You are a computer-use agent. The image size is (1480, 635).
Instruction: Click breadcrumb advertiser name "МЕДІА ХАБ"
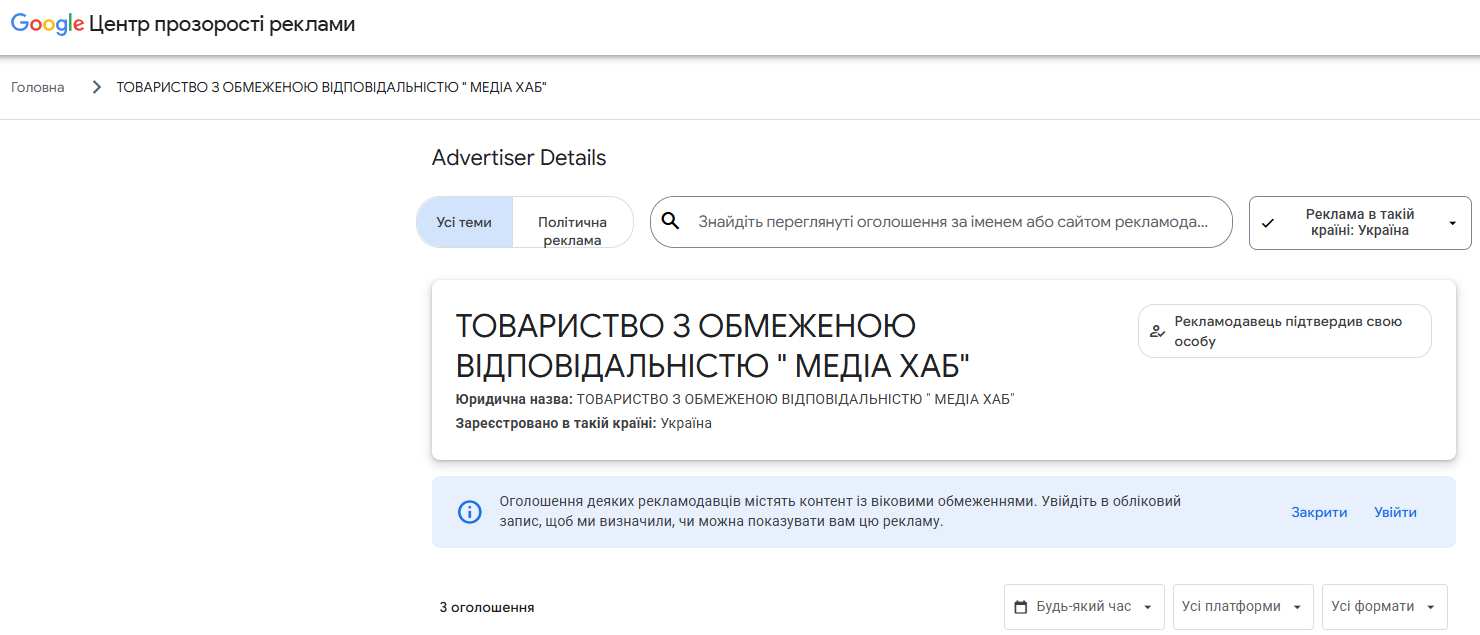click(x=332, y=87)
